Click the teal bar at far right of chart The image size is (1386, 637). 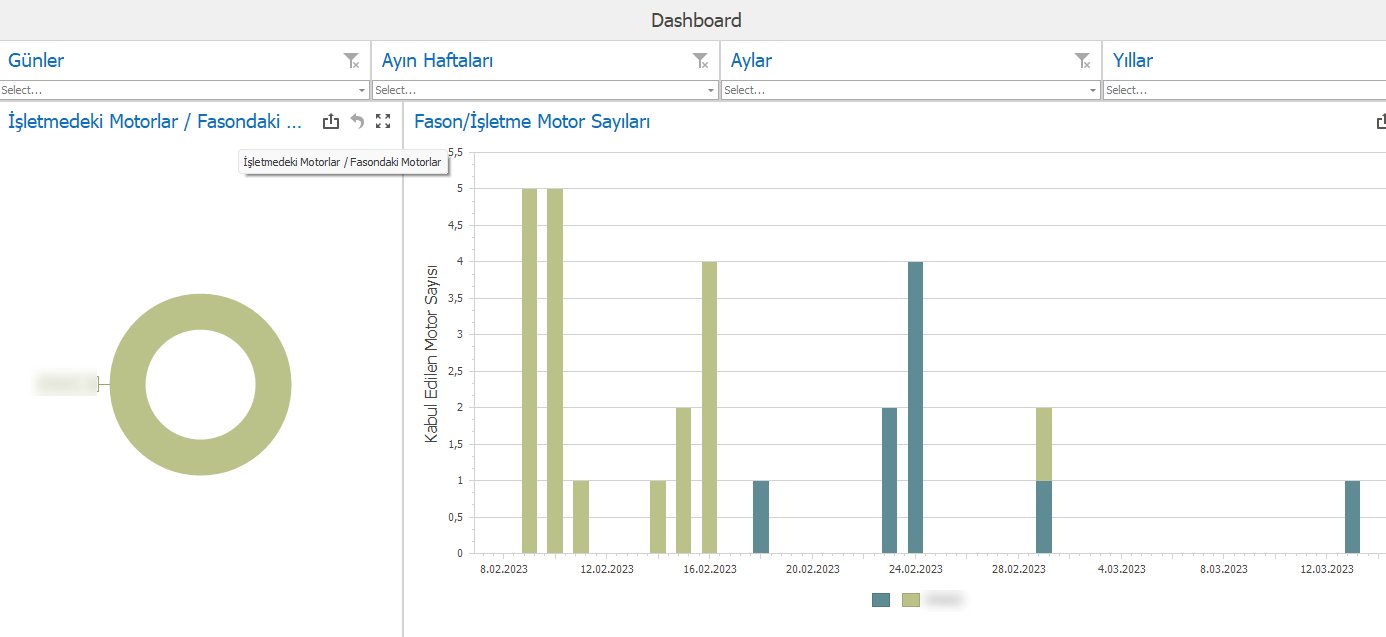click(1352, 517)
